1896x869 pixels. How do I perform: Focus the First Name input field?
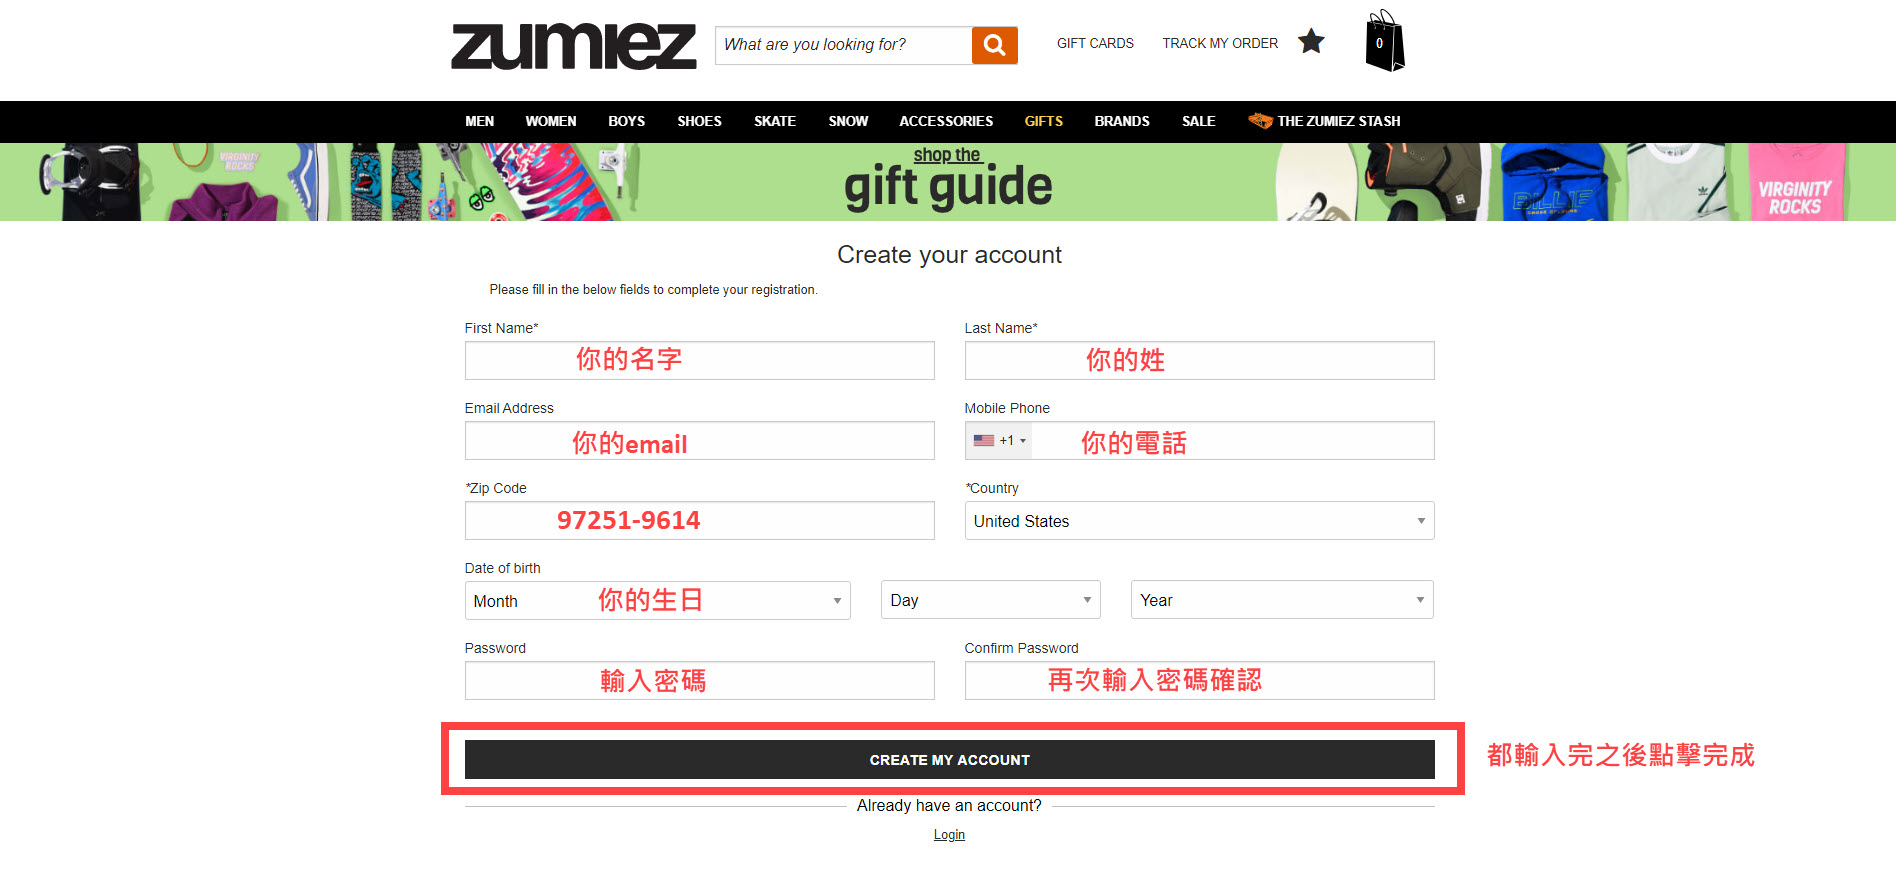[x=699, y=361]
